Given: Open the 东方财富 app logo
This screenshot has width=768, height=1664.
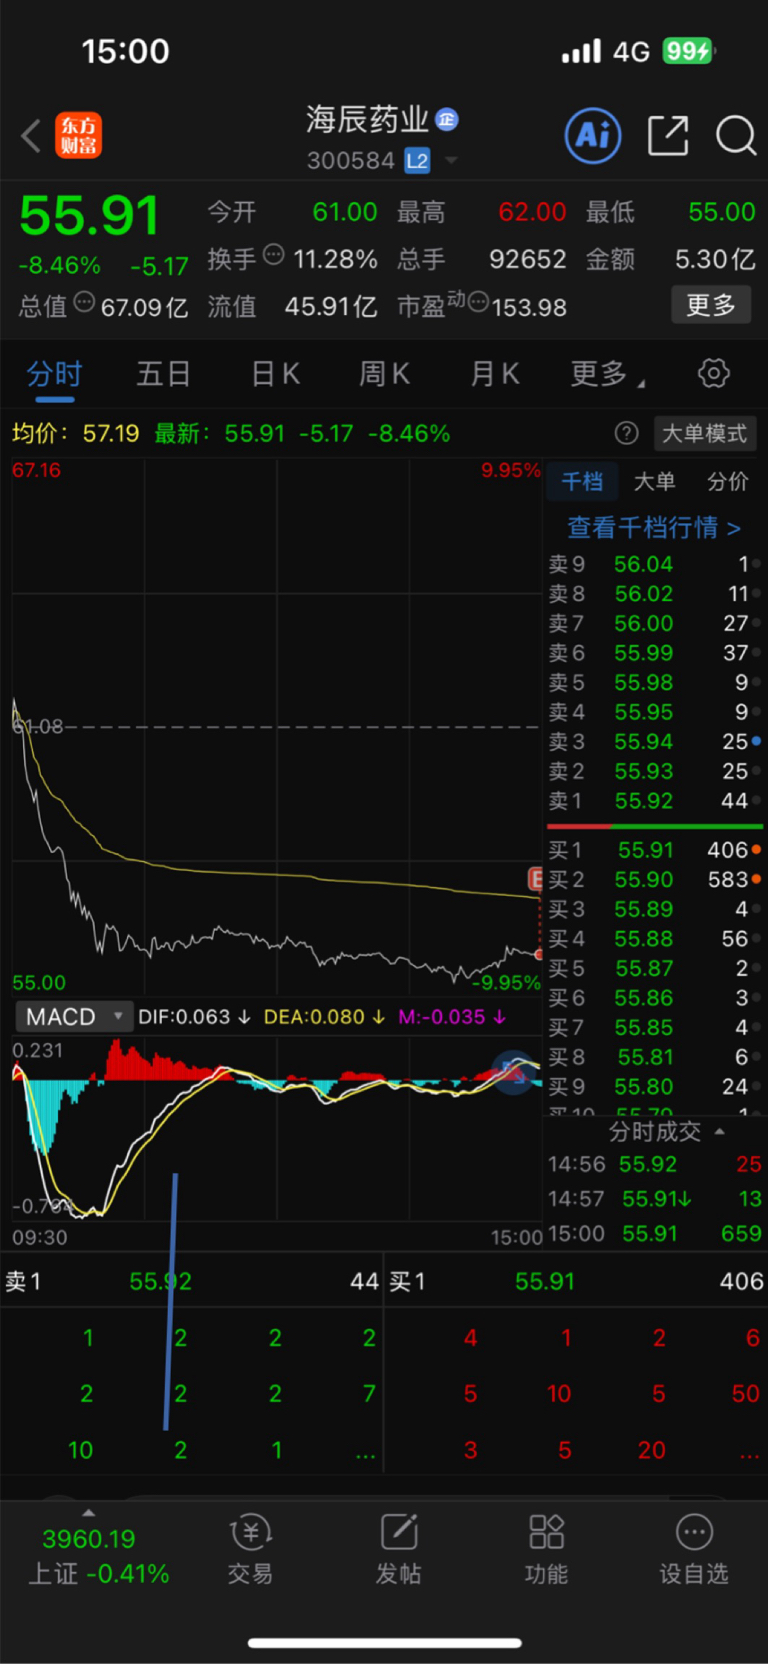Looking at the screenshot, I should pyautogui.click(x=78, y=136).
